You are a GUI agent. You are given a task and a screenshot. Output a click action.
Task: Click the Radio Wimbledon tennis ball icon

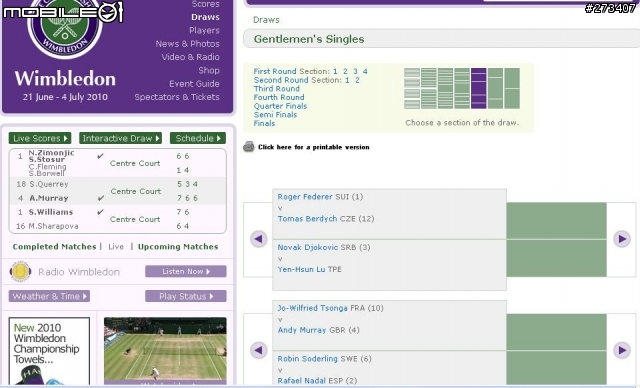[x=20, y=272]
